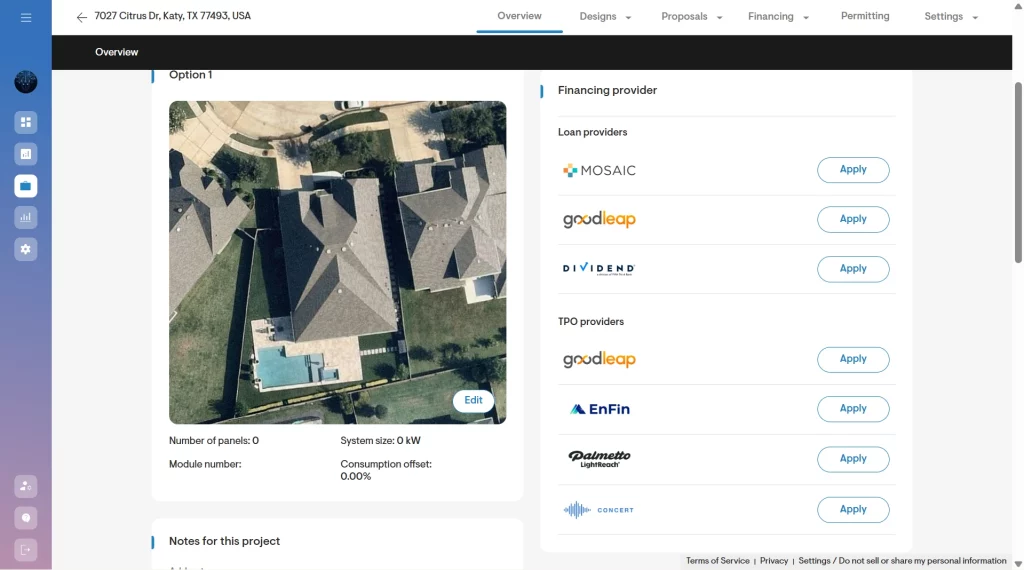Open the settings gear icon in sidebar
1024x570 pixels.
[26, 249]
